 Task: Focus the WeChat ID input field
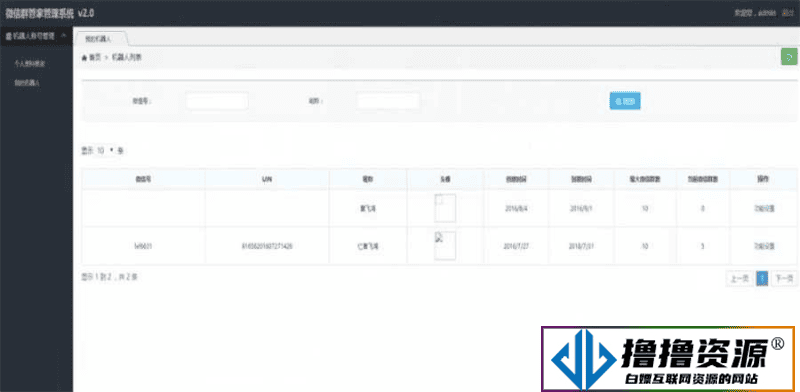pyautogui.click(x=217, y=101)
